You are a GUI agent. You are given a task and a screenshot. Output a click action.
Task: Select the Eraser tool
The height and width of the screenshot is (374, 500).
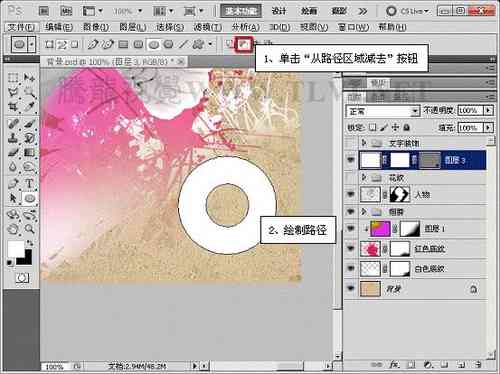point(13,153)
